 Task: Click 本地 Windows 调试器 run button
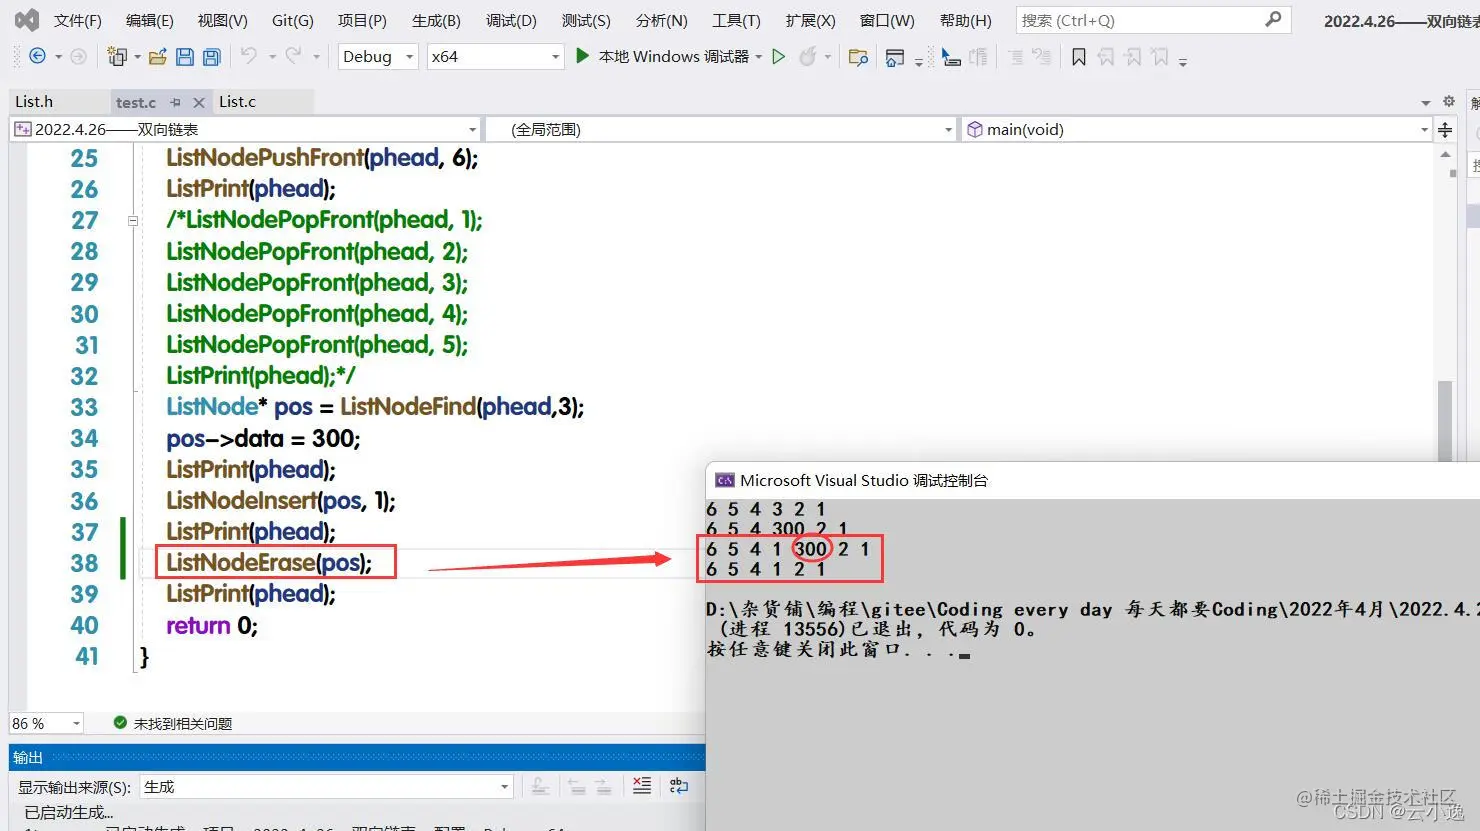pyautogui.click(x=662, y=57)
